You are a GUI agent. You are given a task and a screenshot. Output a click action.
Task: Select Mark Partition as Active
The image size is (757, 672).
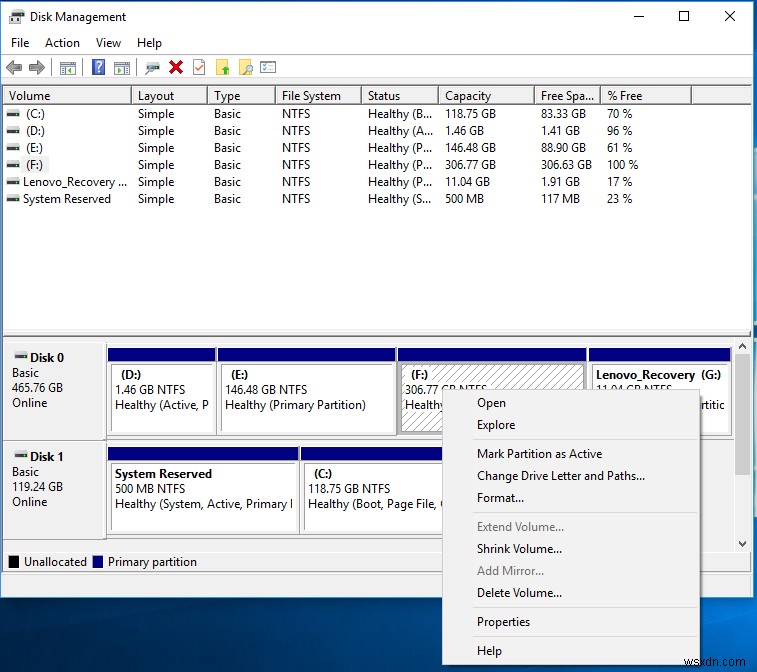[539, 454]
